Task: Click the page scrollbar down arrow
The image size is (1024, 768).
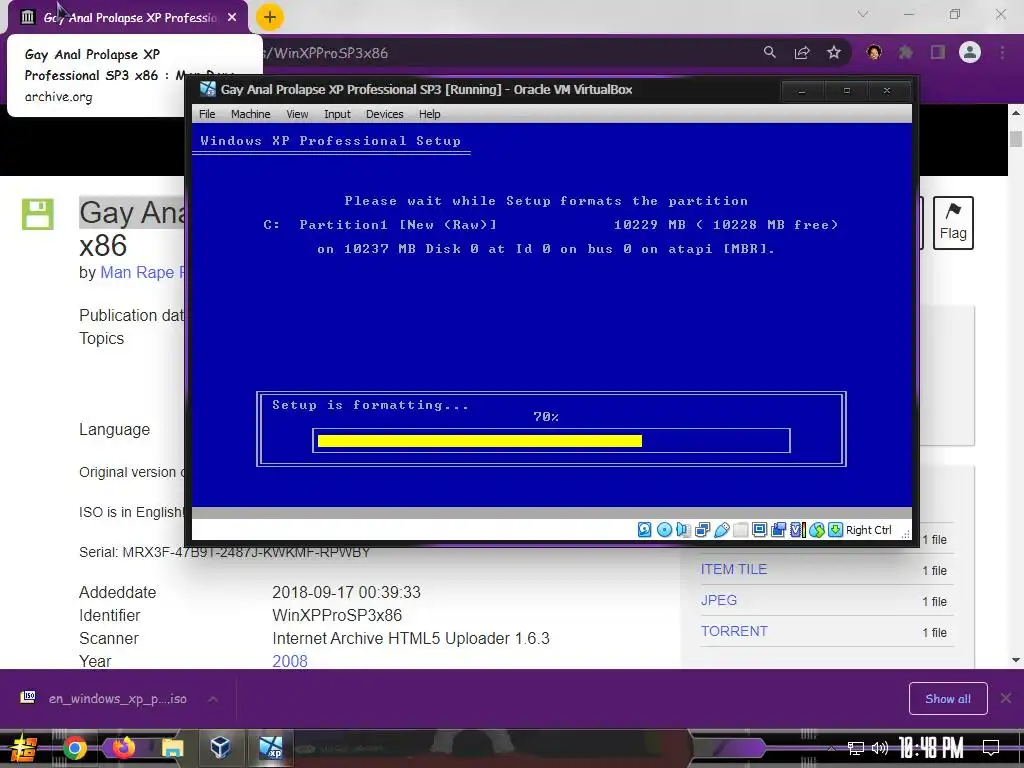Action: [x=1016, y=660]
